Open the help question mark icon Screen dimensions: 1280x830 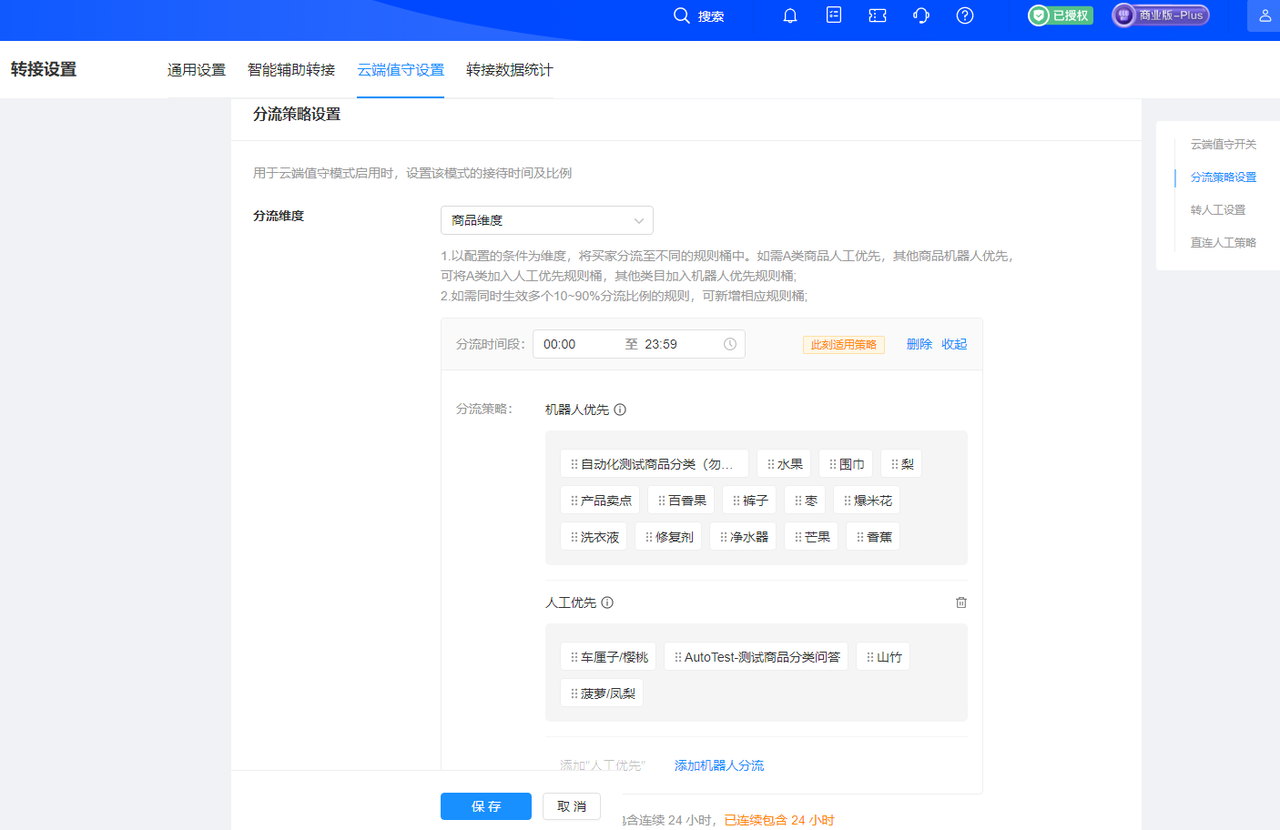pos(965,16)
